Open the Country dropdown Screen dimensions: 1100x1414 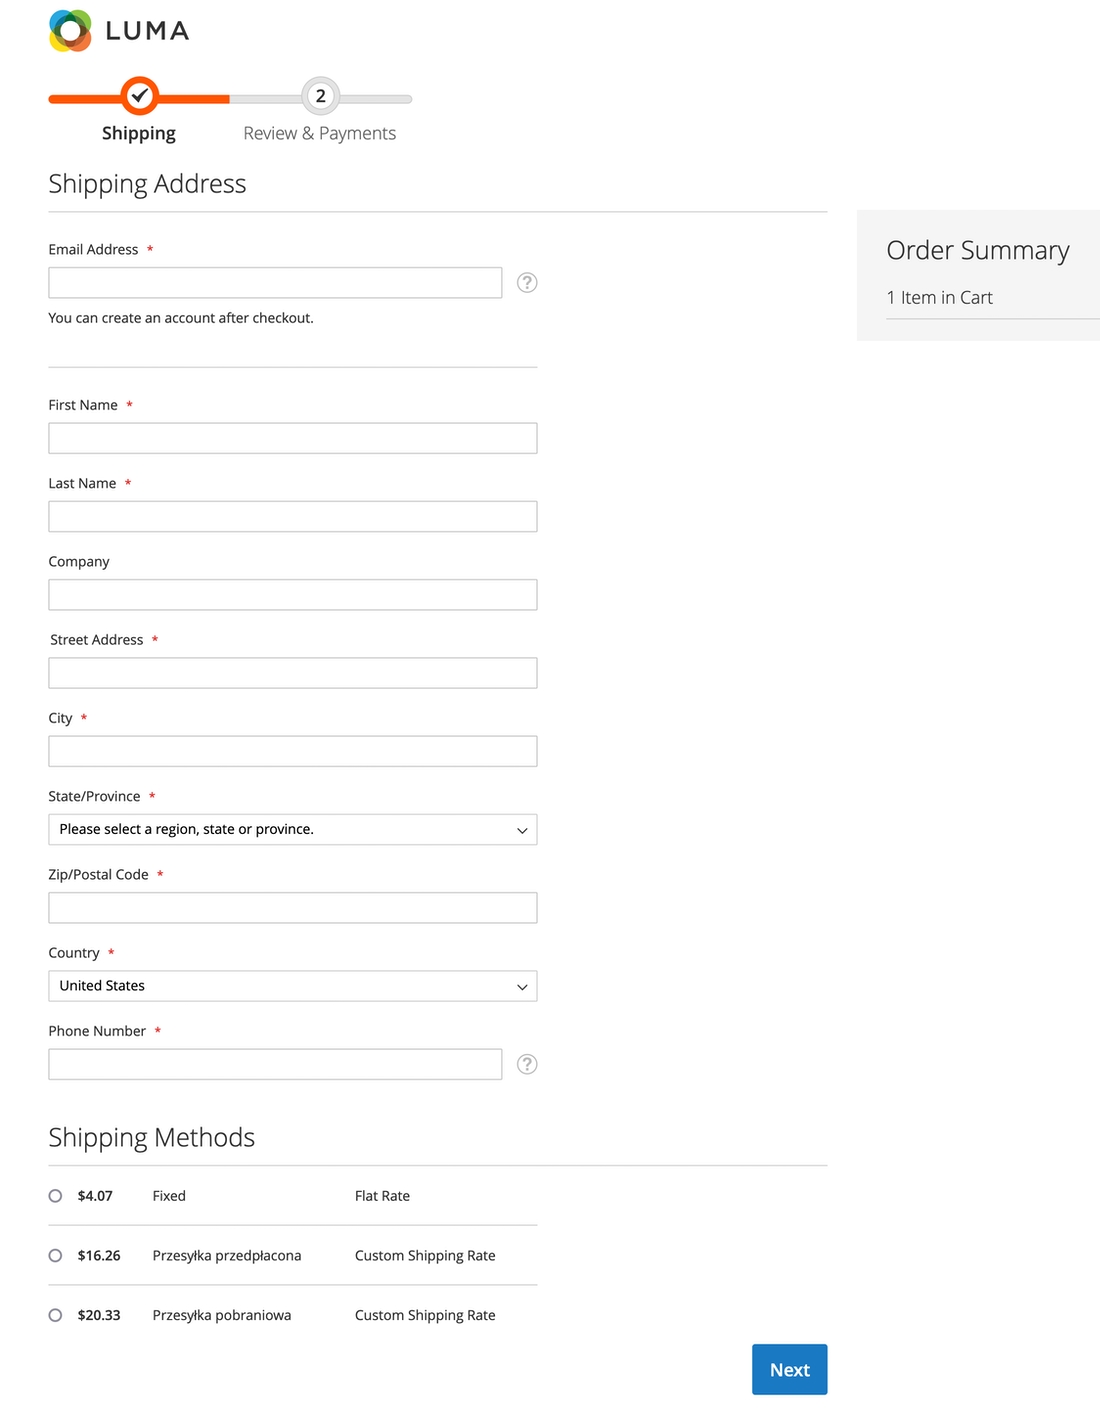coord(292,986)
